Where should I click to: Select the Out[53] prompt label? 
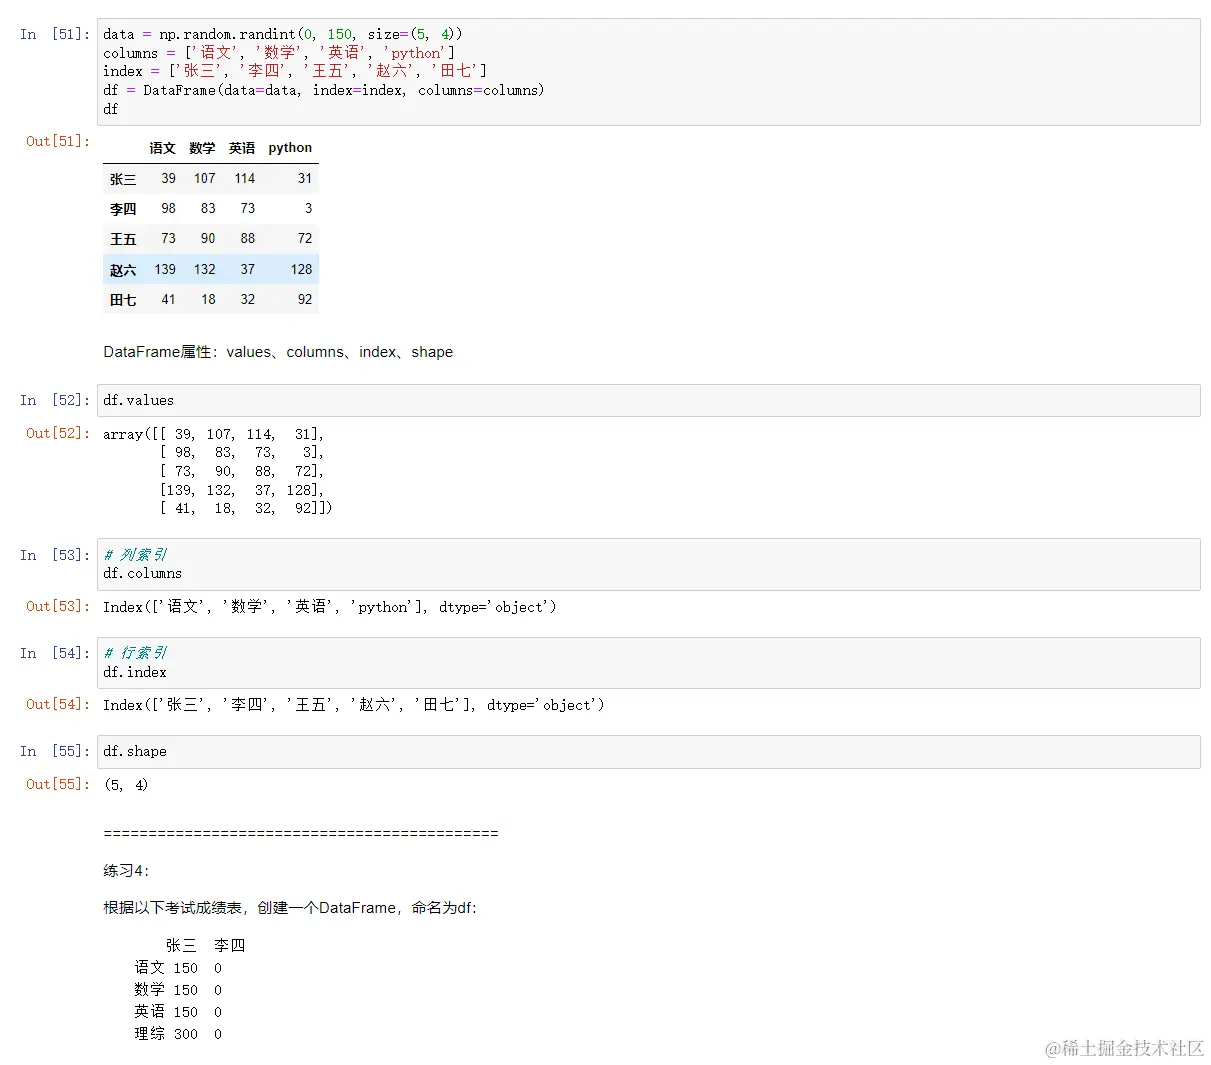58,606
